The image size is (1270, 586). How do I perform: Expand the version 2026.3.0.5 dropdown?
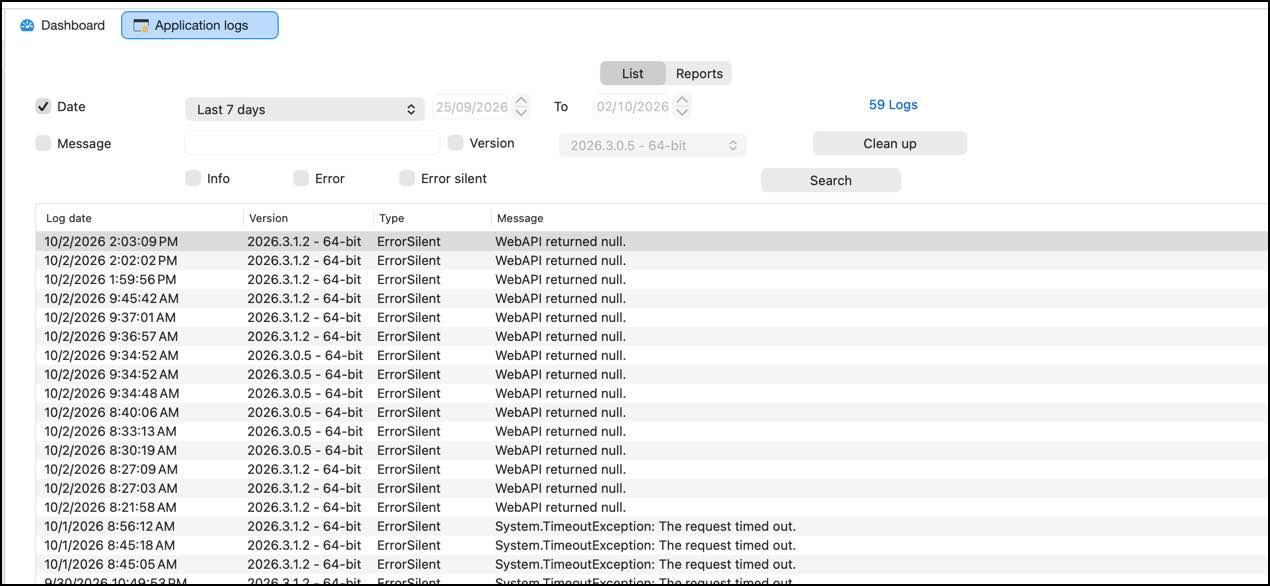[x=652, y=145]
